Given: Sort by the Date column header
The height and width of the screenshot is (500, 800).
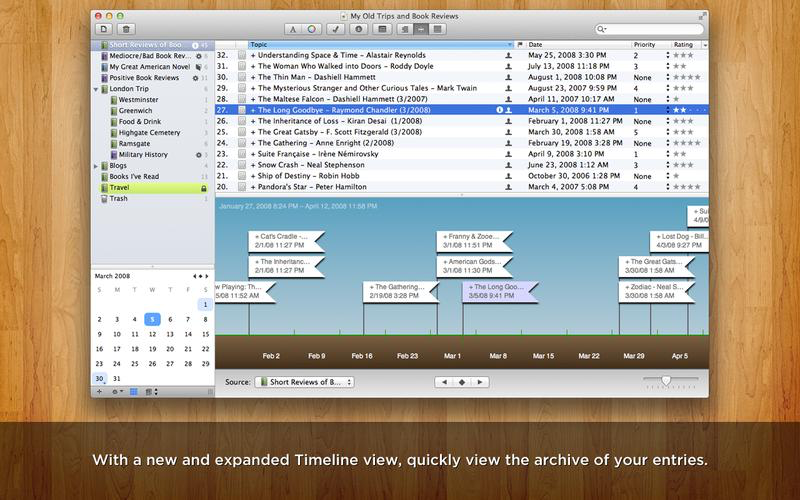Looking at the screenshot, I should point(575,45).
